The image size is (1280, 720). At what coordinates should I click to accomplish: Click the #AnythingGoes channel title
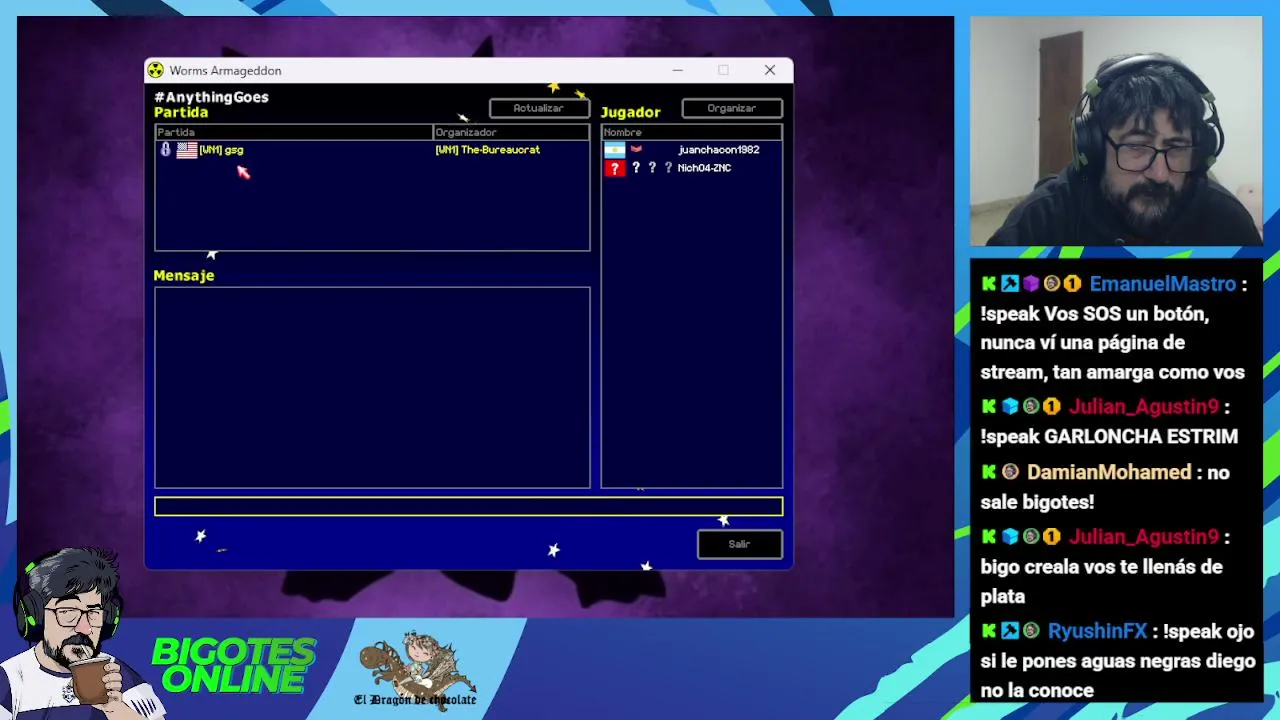(211, 97)
